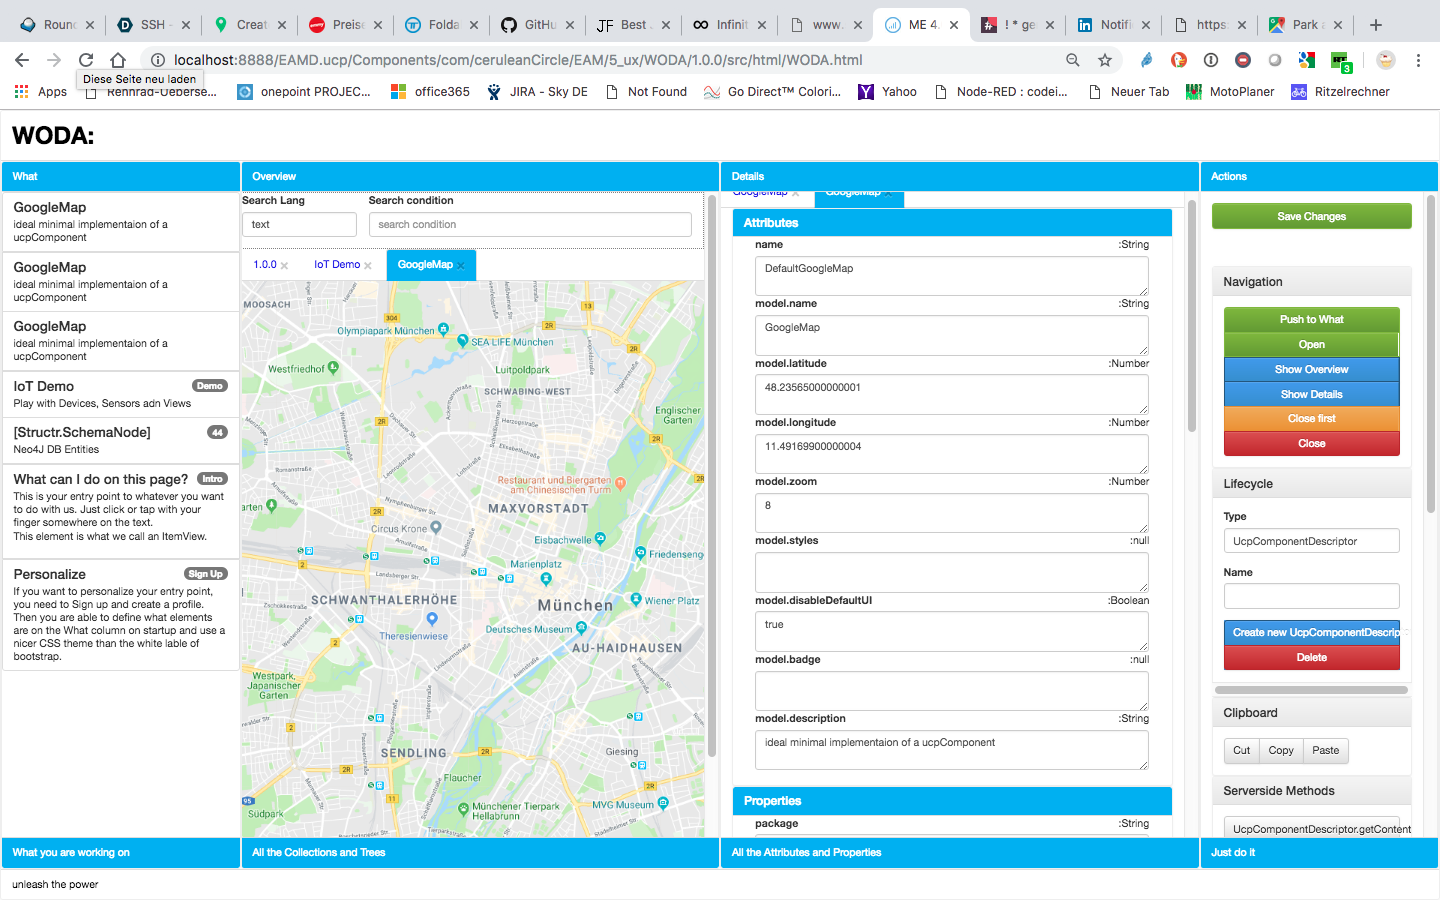Click the Copy clipboard button
This screenshot has height=900, width=1440.
coord(1281,750)
